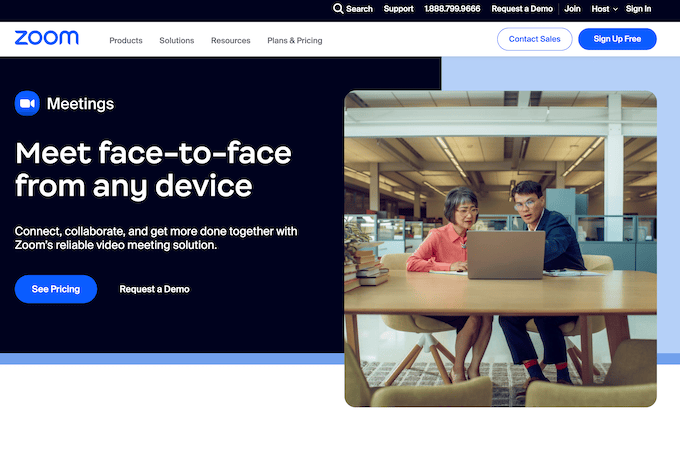The width and height of the screenshot is (680, 450).
Task: Expand the Host dropdown chevron
Action: (x=615, y=9)
